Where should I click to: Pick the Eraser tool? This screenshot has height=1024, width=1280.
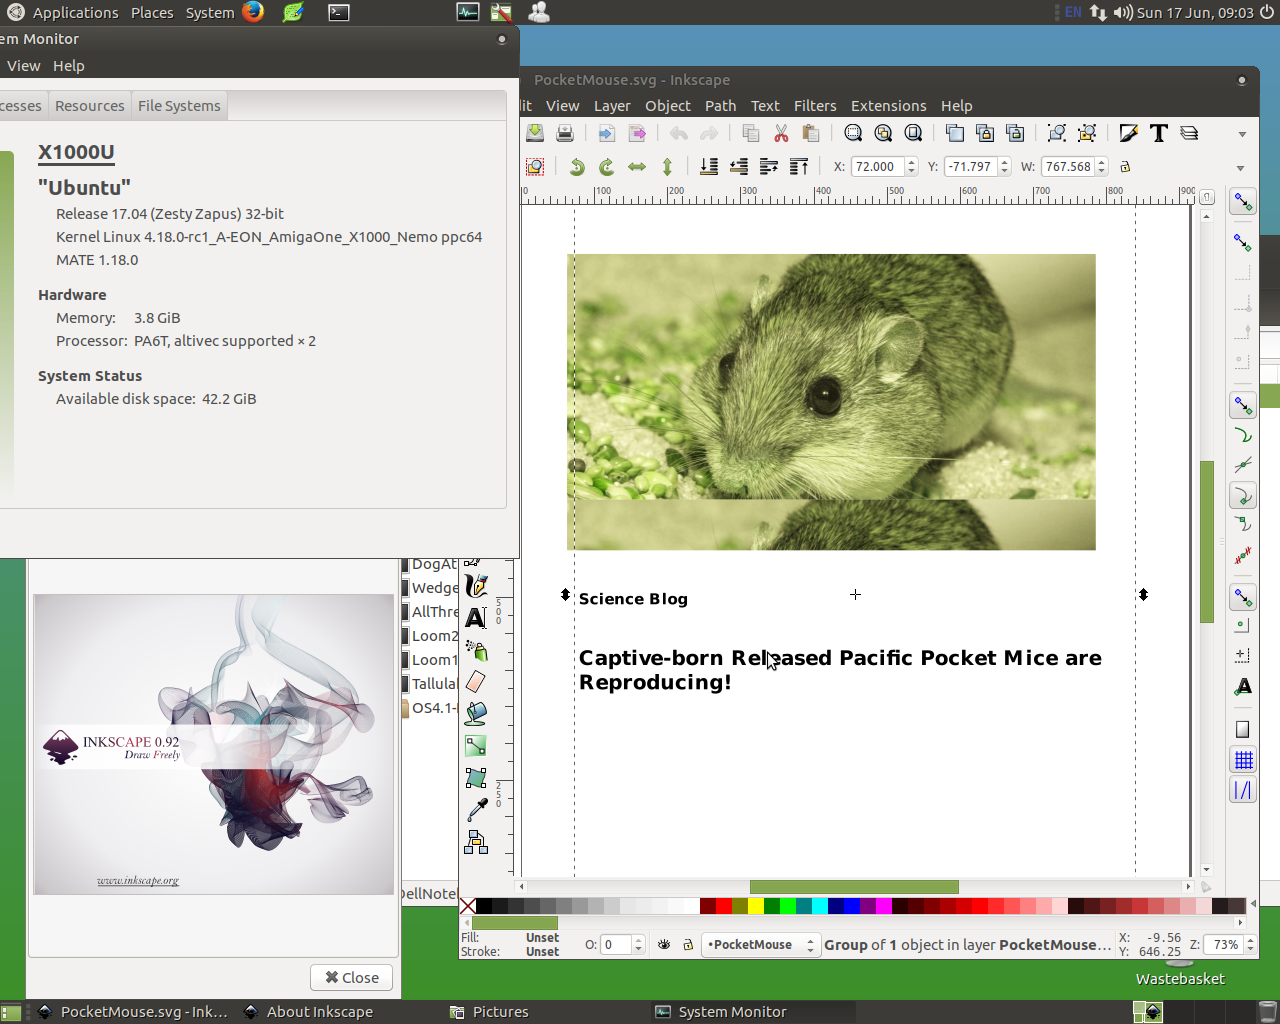(x=476, y=682)
